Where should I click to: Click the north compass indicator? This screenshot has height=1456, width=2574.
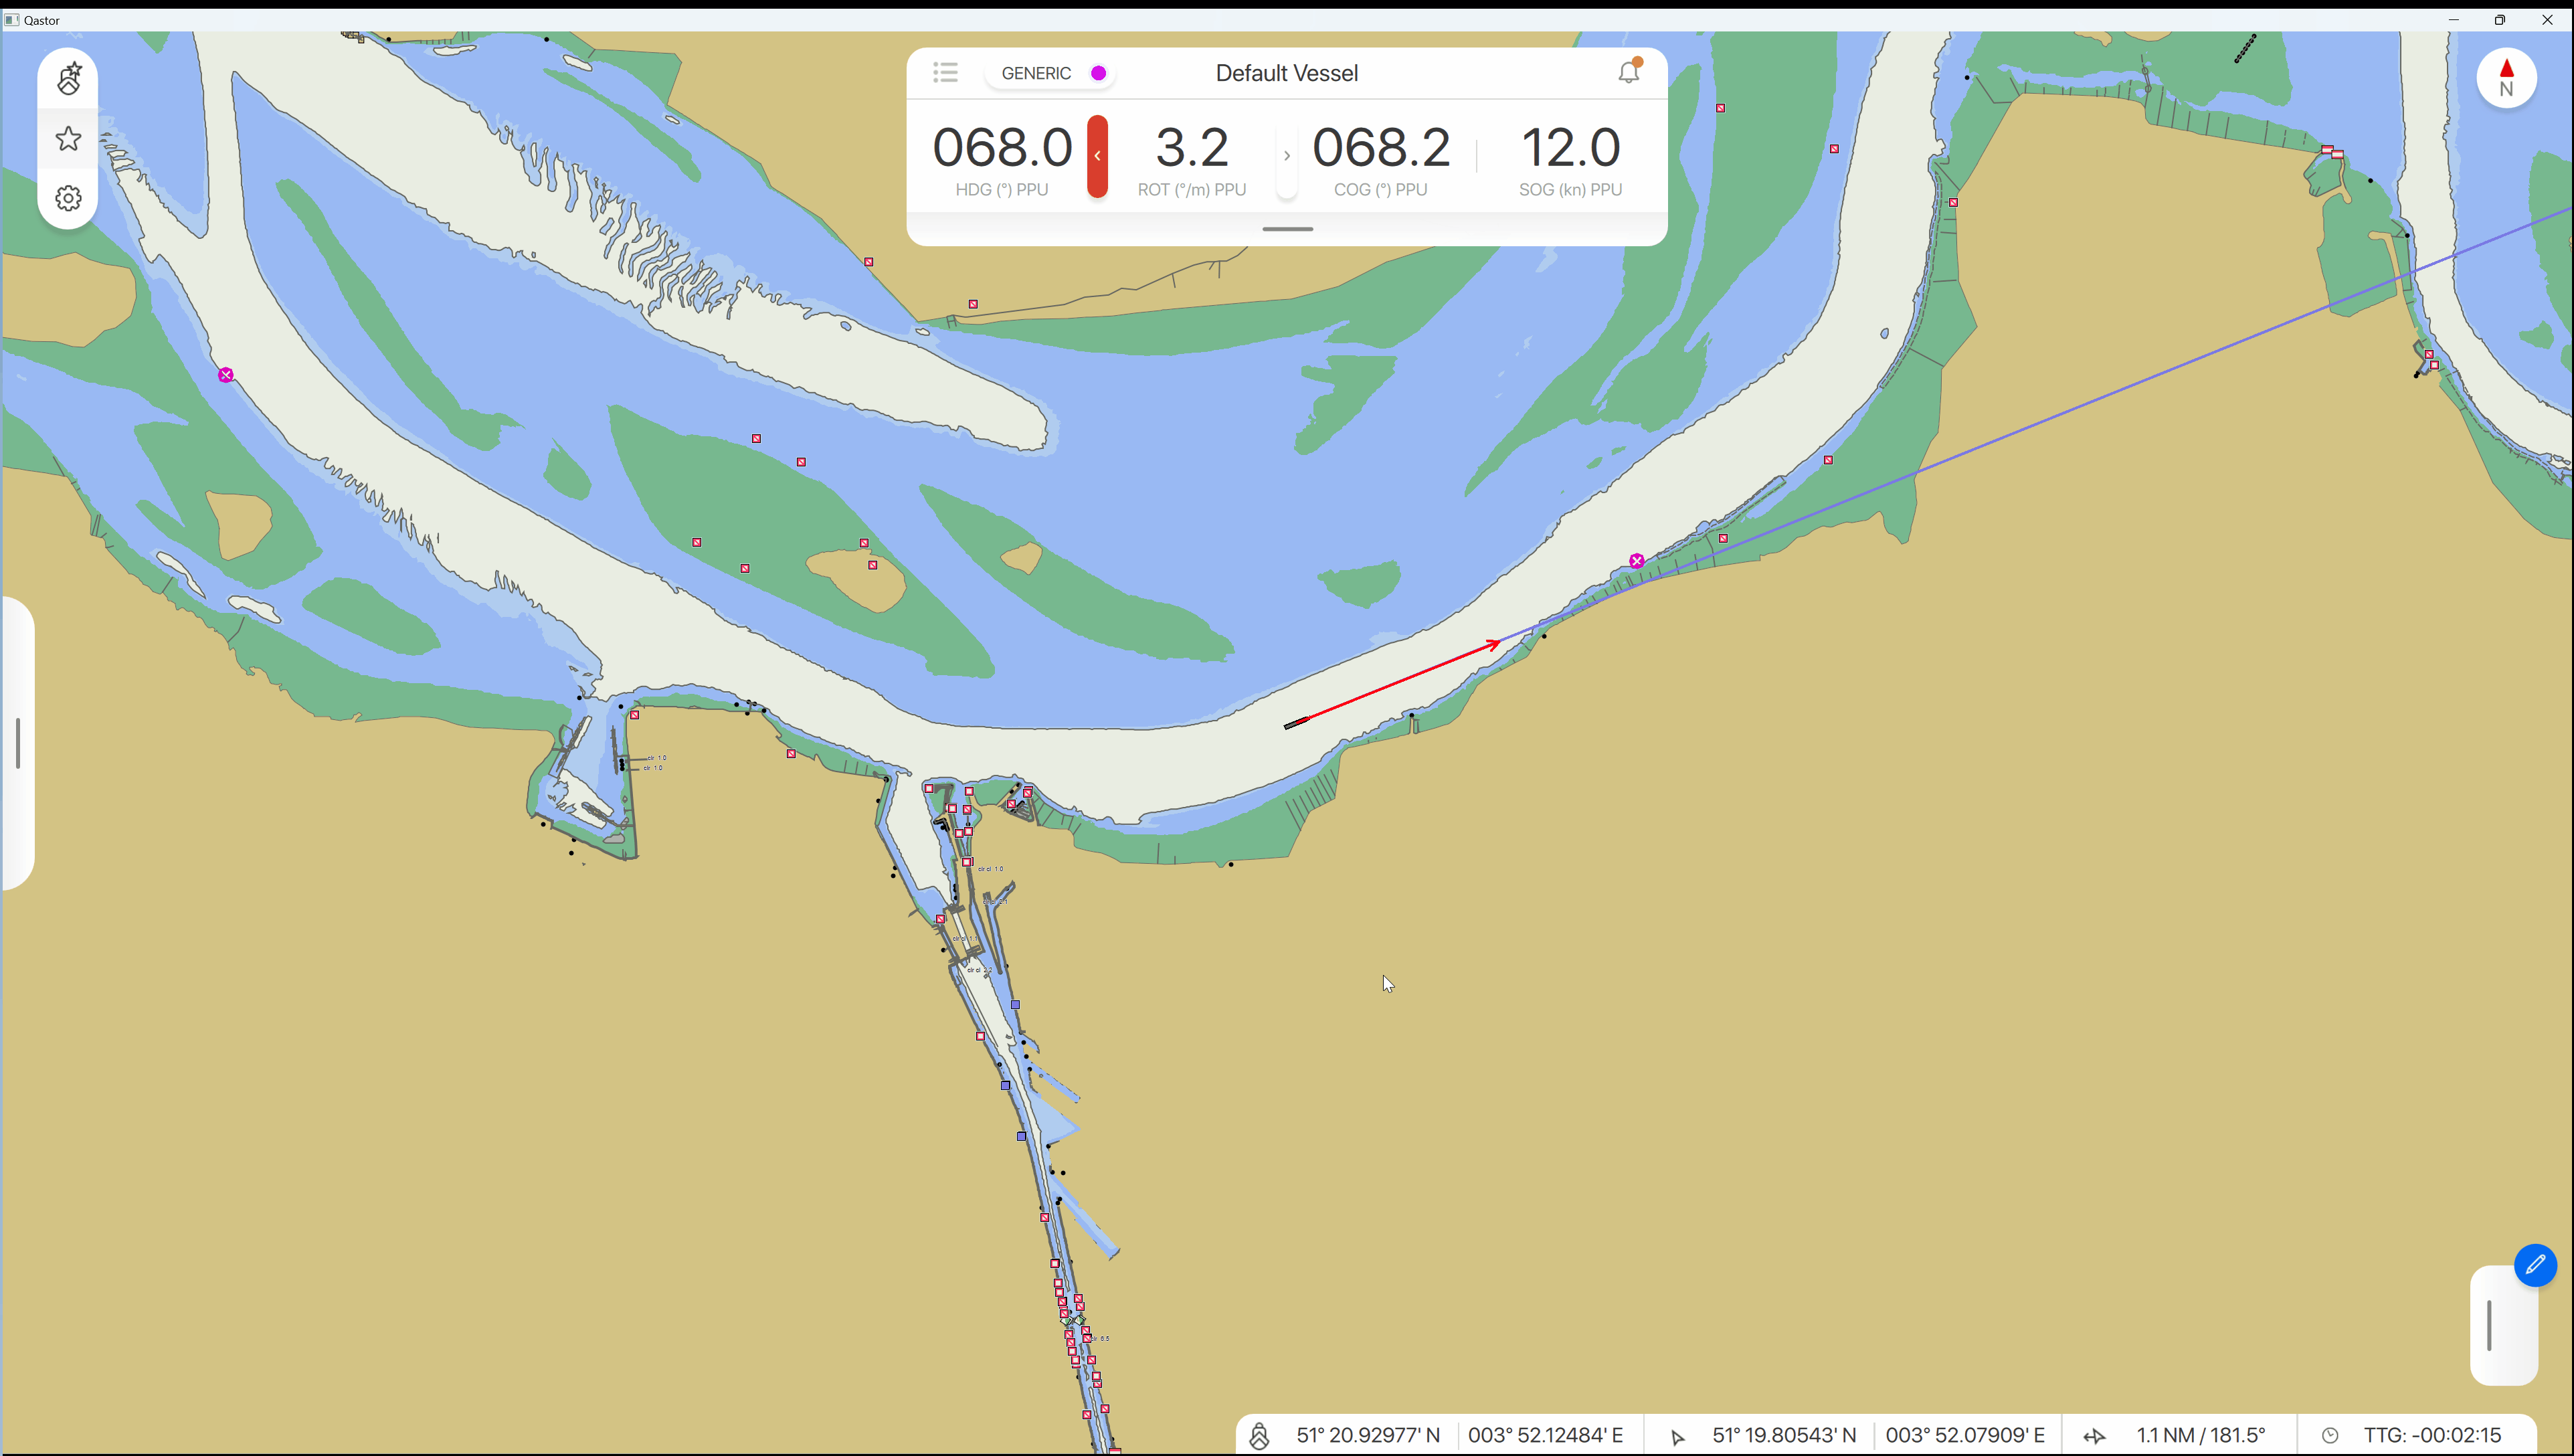(x=2506, y=78)
